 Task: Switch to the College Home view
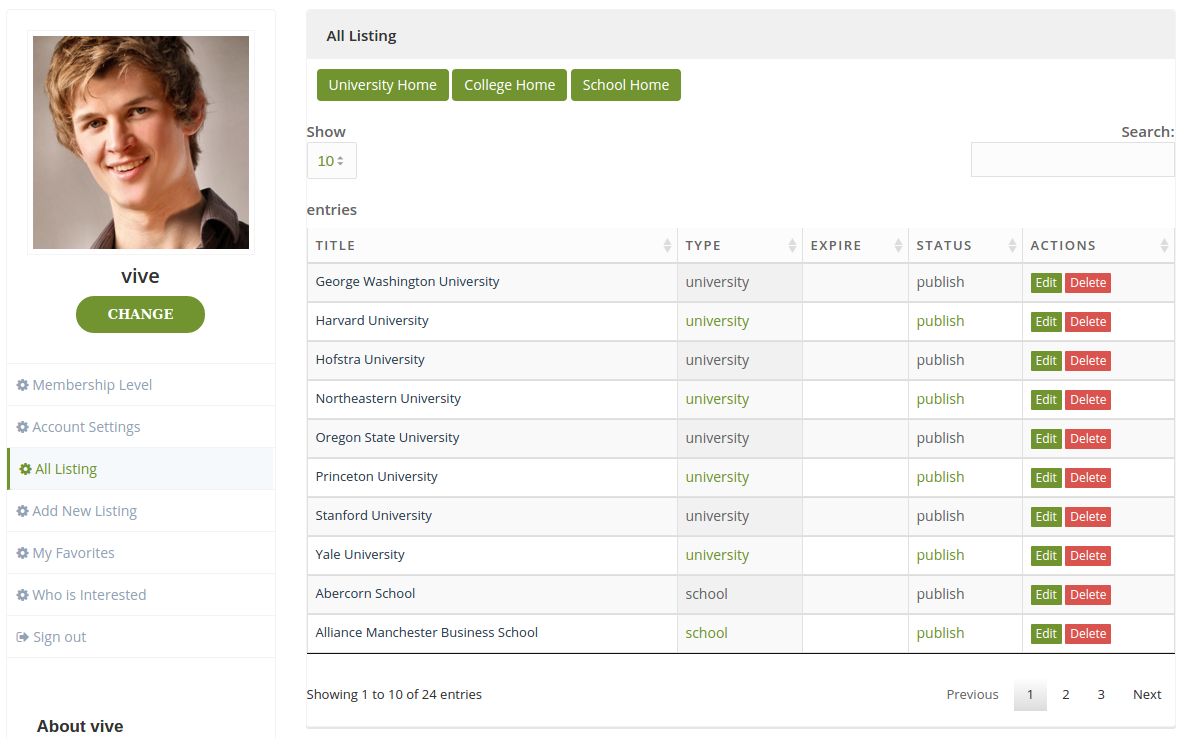509,85
